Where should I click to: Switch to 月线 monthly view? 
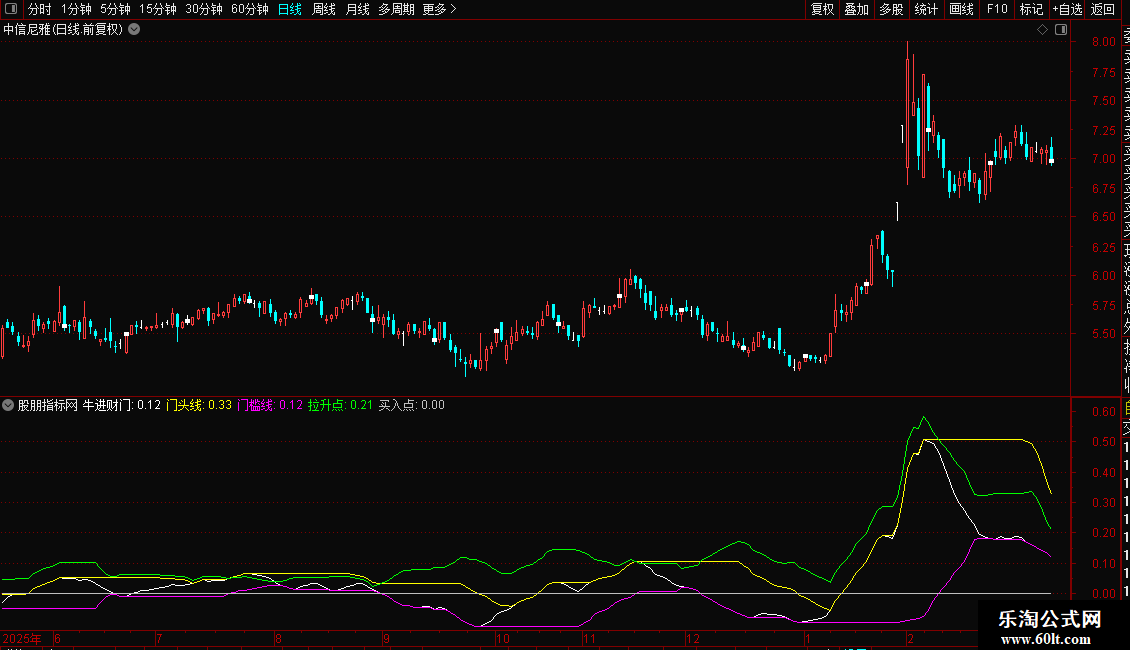pos(357,10)
